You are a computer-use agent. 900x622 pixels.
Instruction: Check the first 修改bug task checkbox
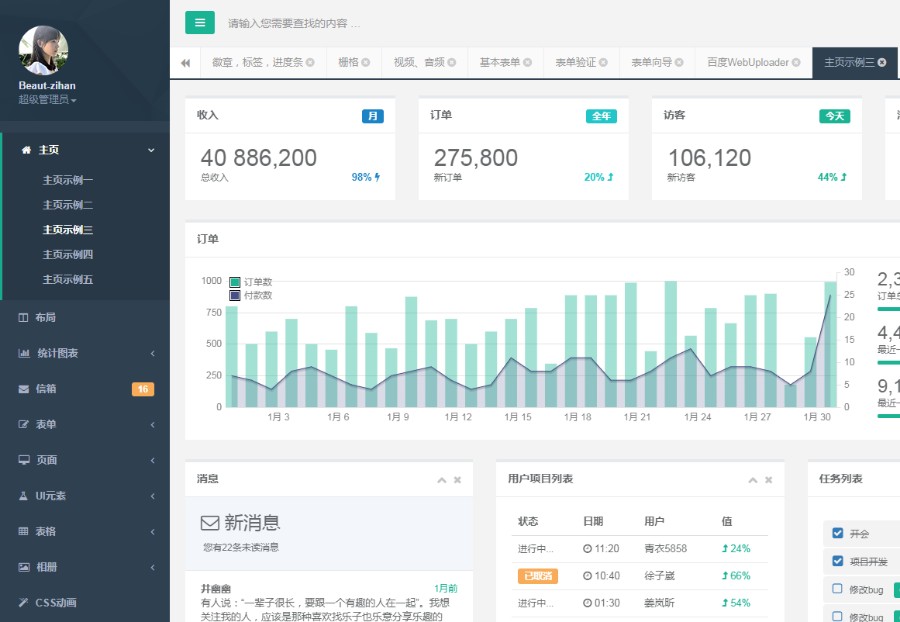pos(837,589)
